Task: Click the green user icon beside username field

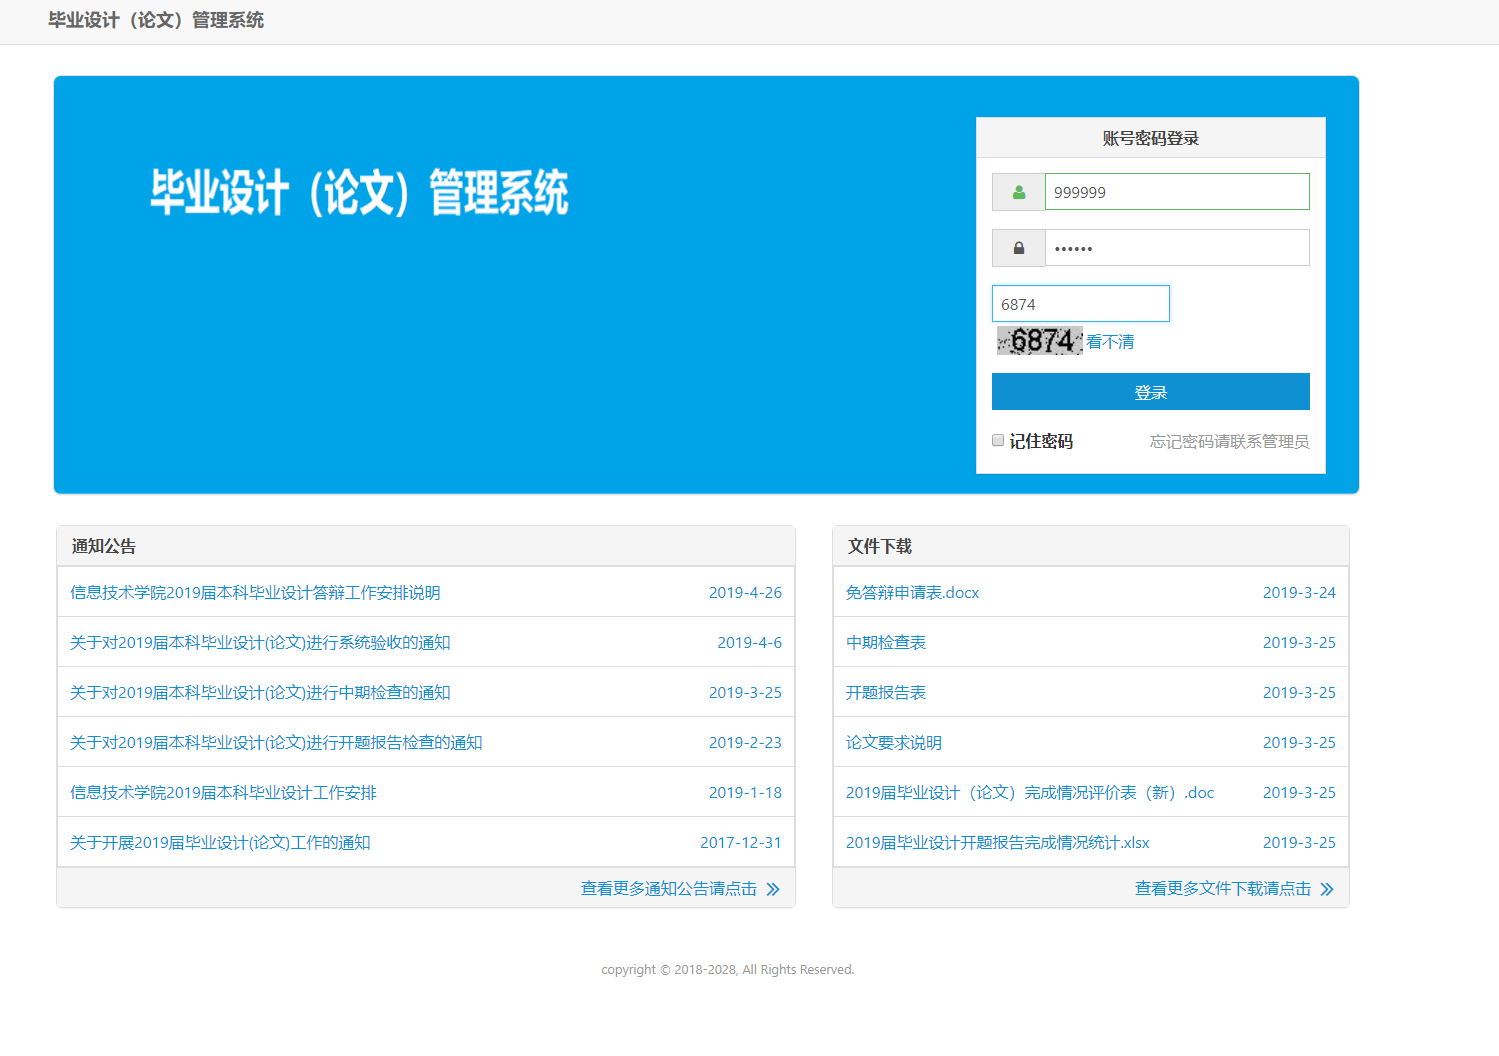Action: 1018,191
